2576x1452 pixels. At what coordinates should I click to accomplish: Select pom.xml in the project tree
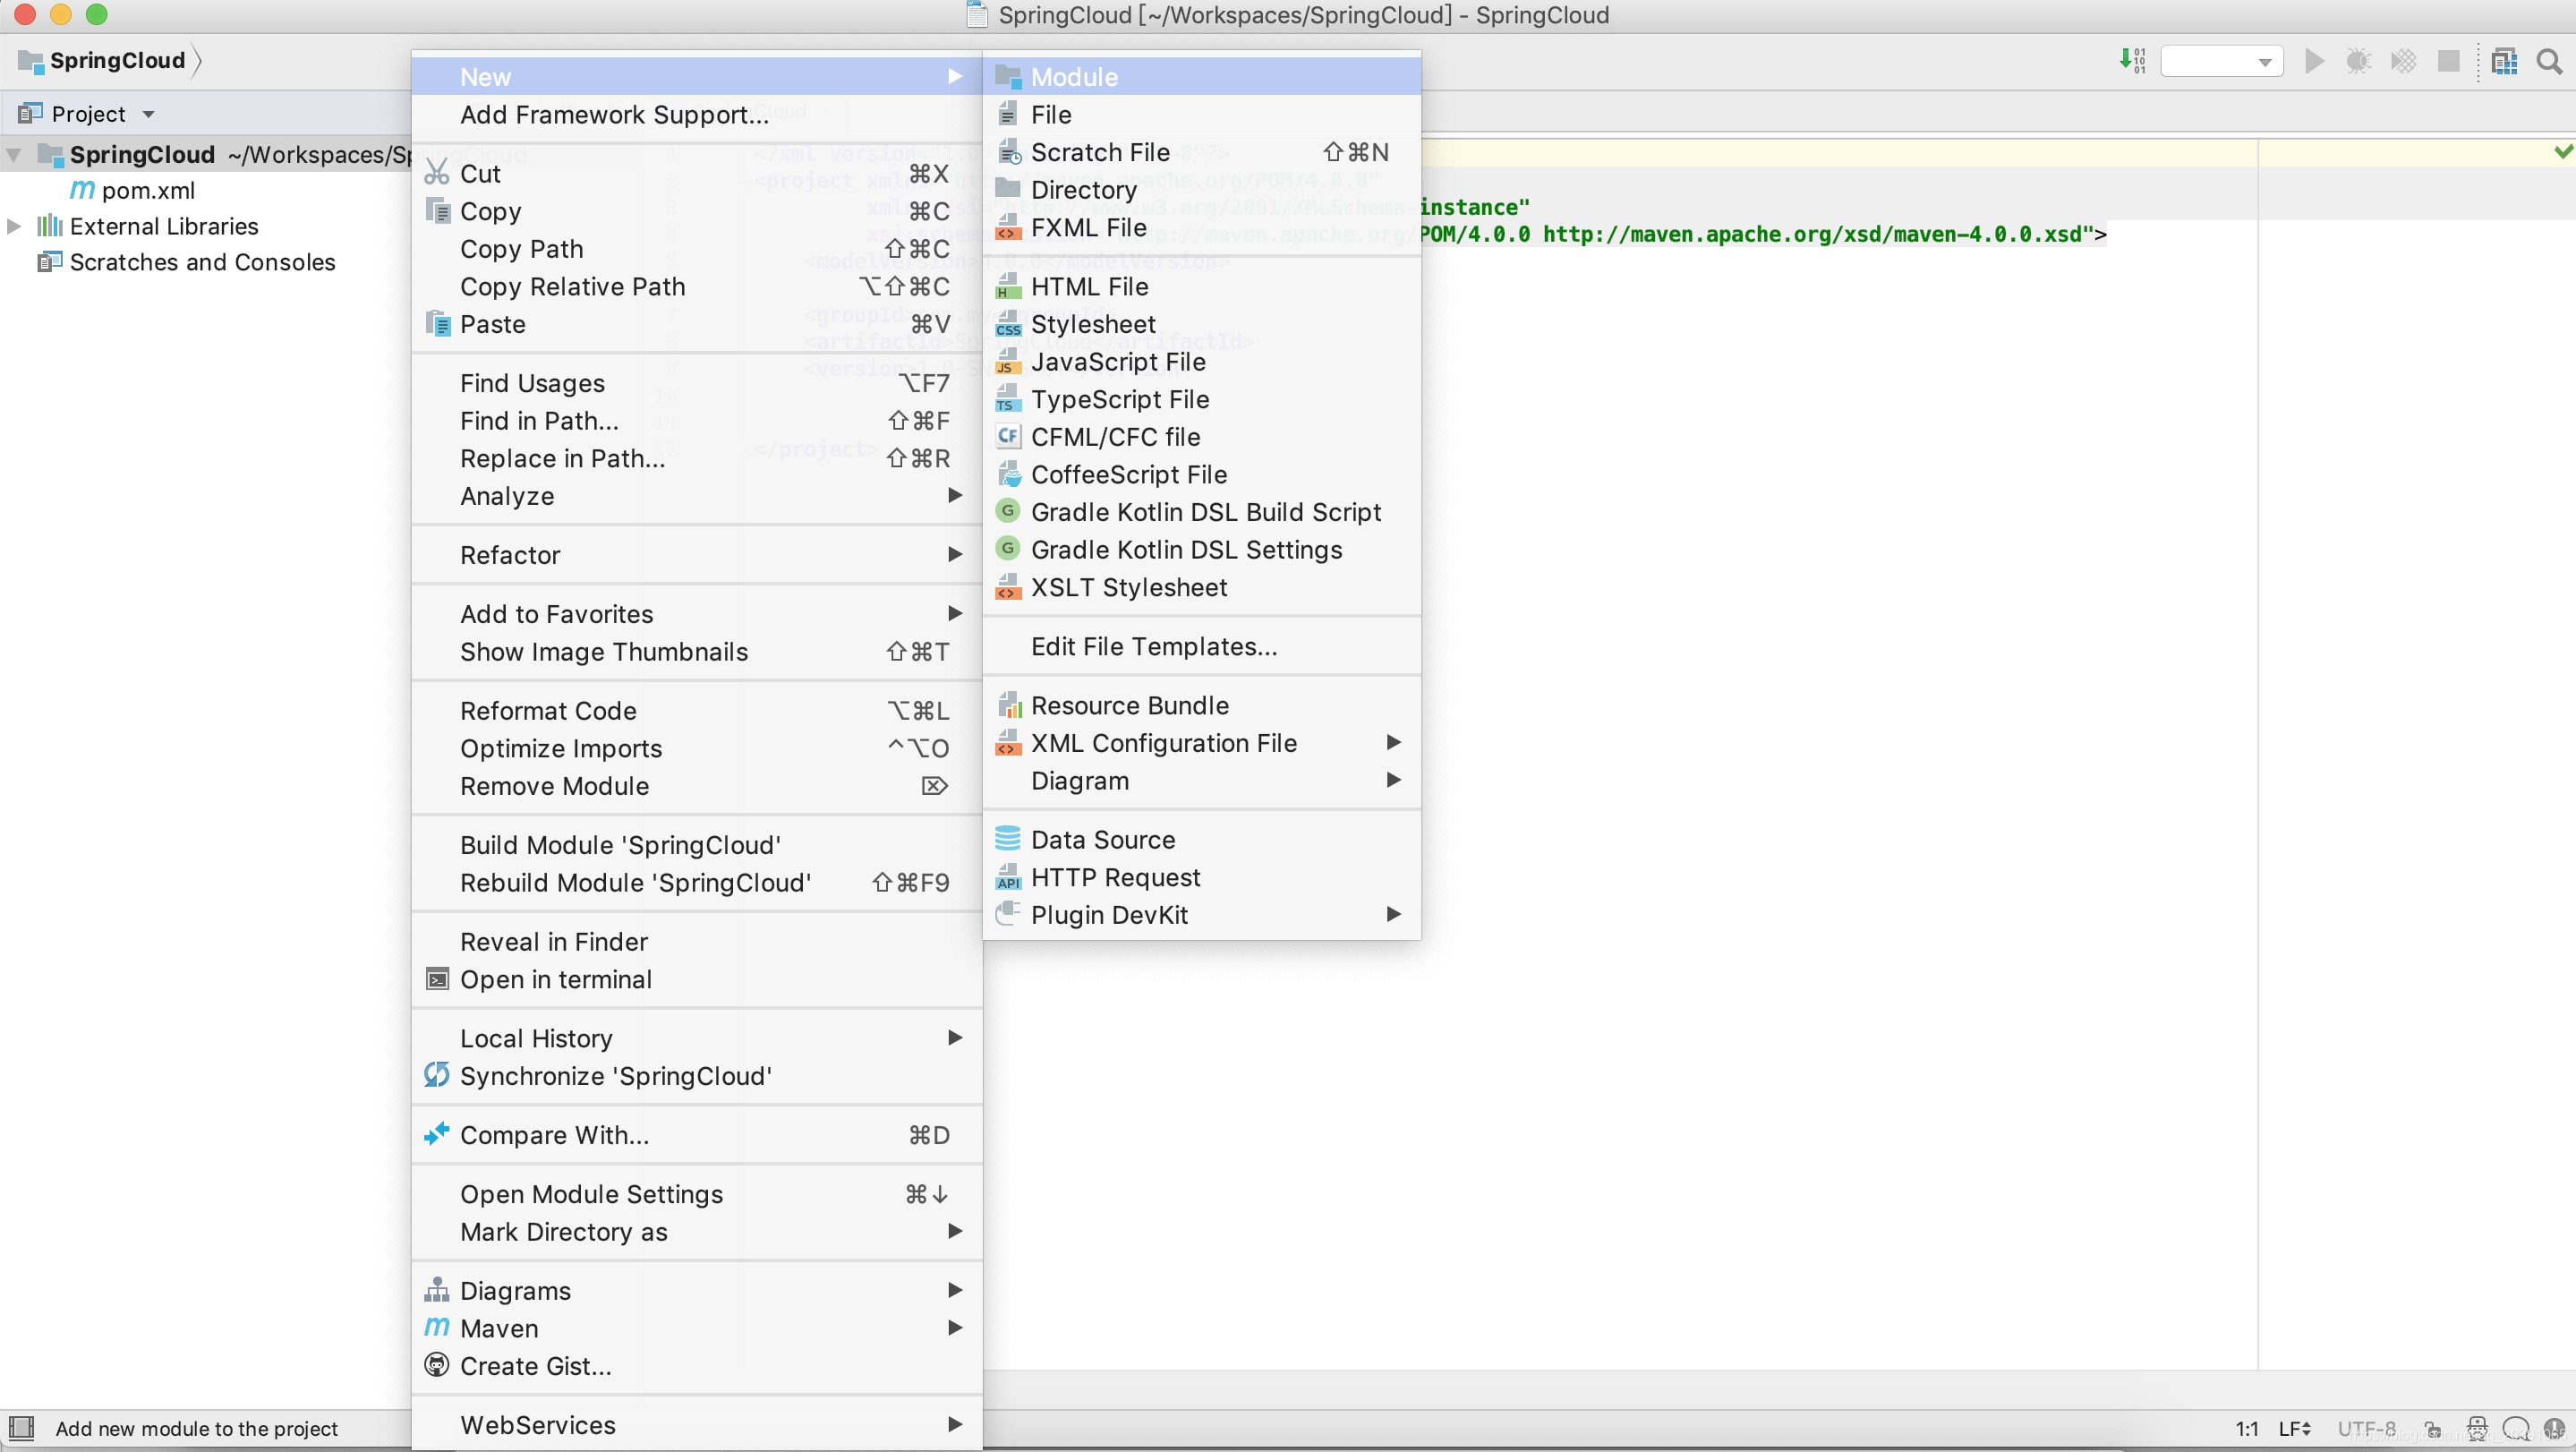click(x=147, y=190)
